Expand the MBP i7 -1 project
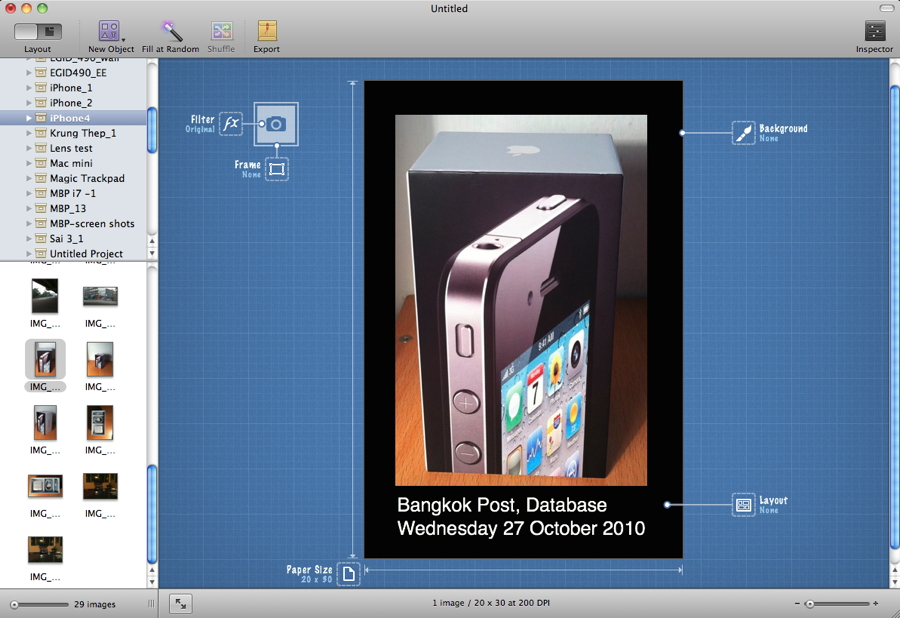 [x=29, y=193]
